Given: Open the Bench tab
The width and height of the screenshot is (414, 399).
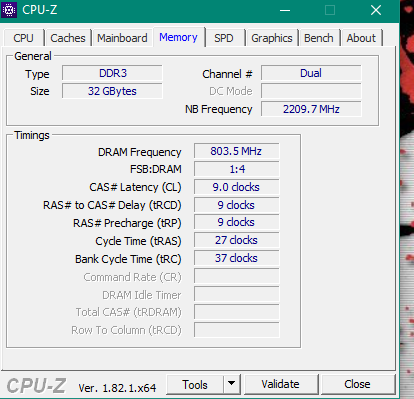Looking at the screenshot, I should coord(319,38).
